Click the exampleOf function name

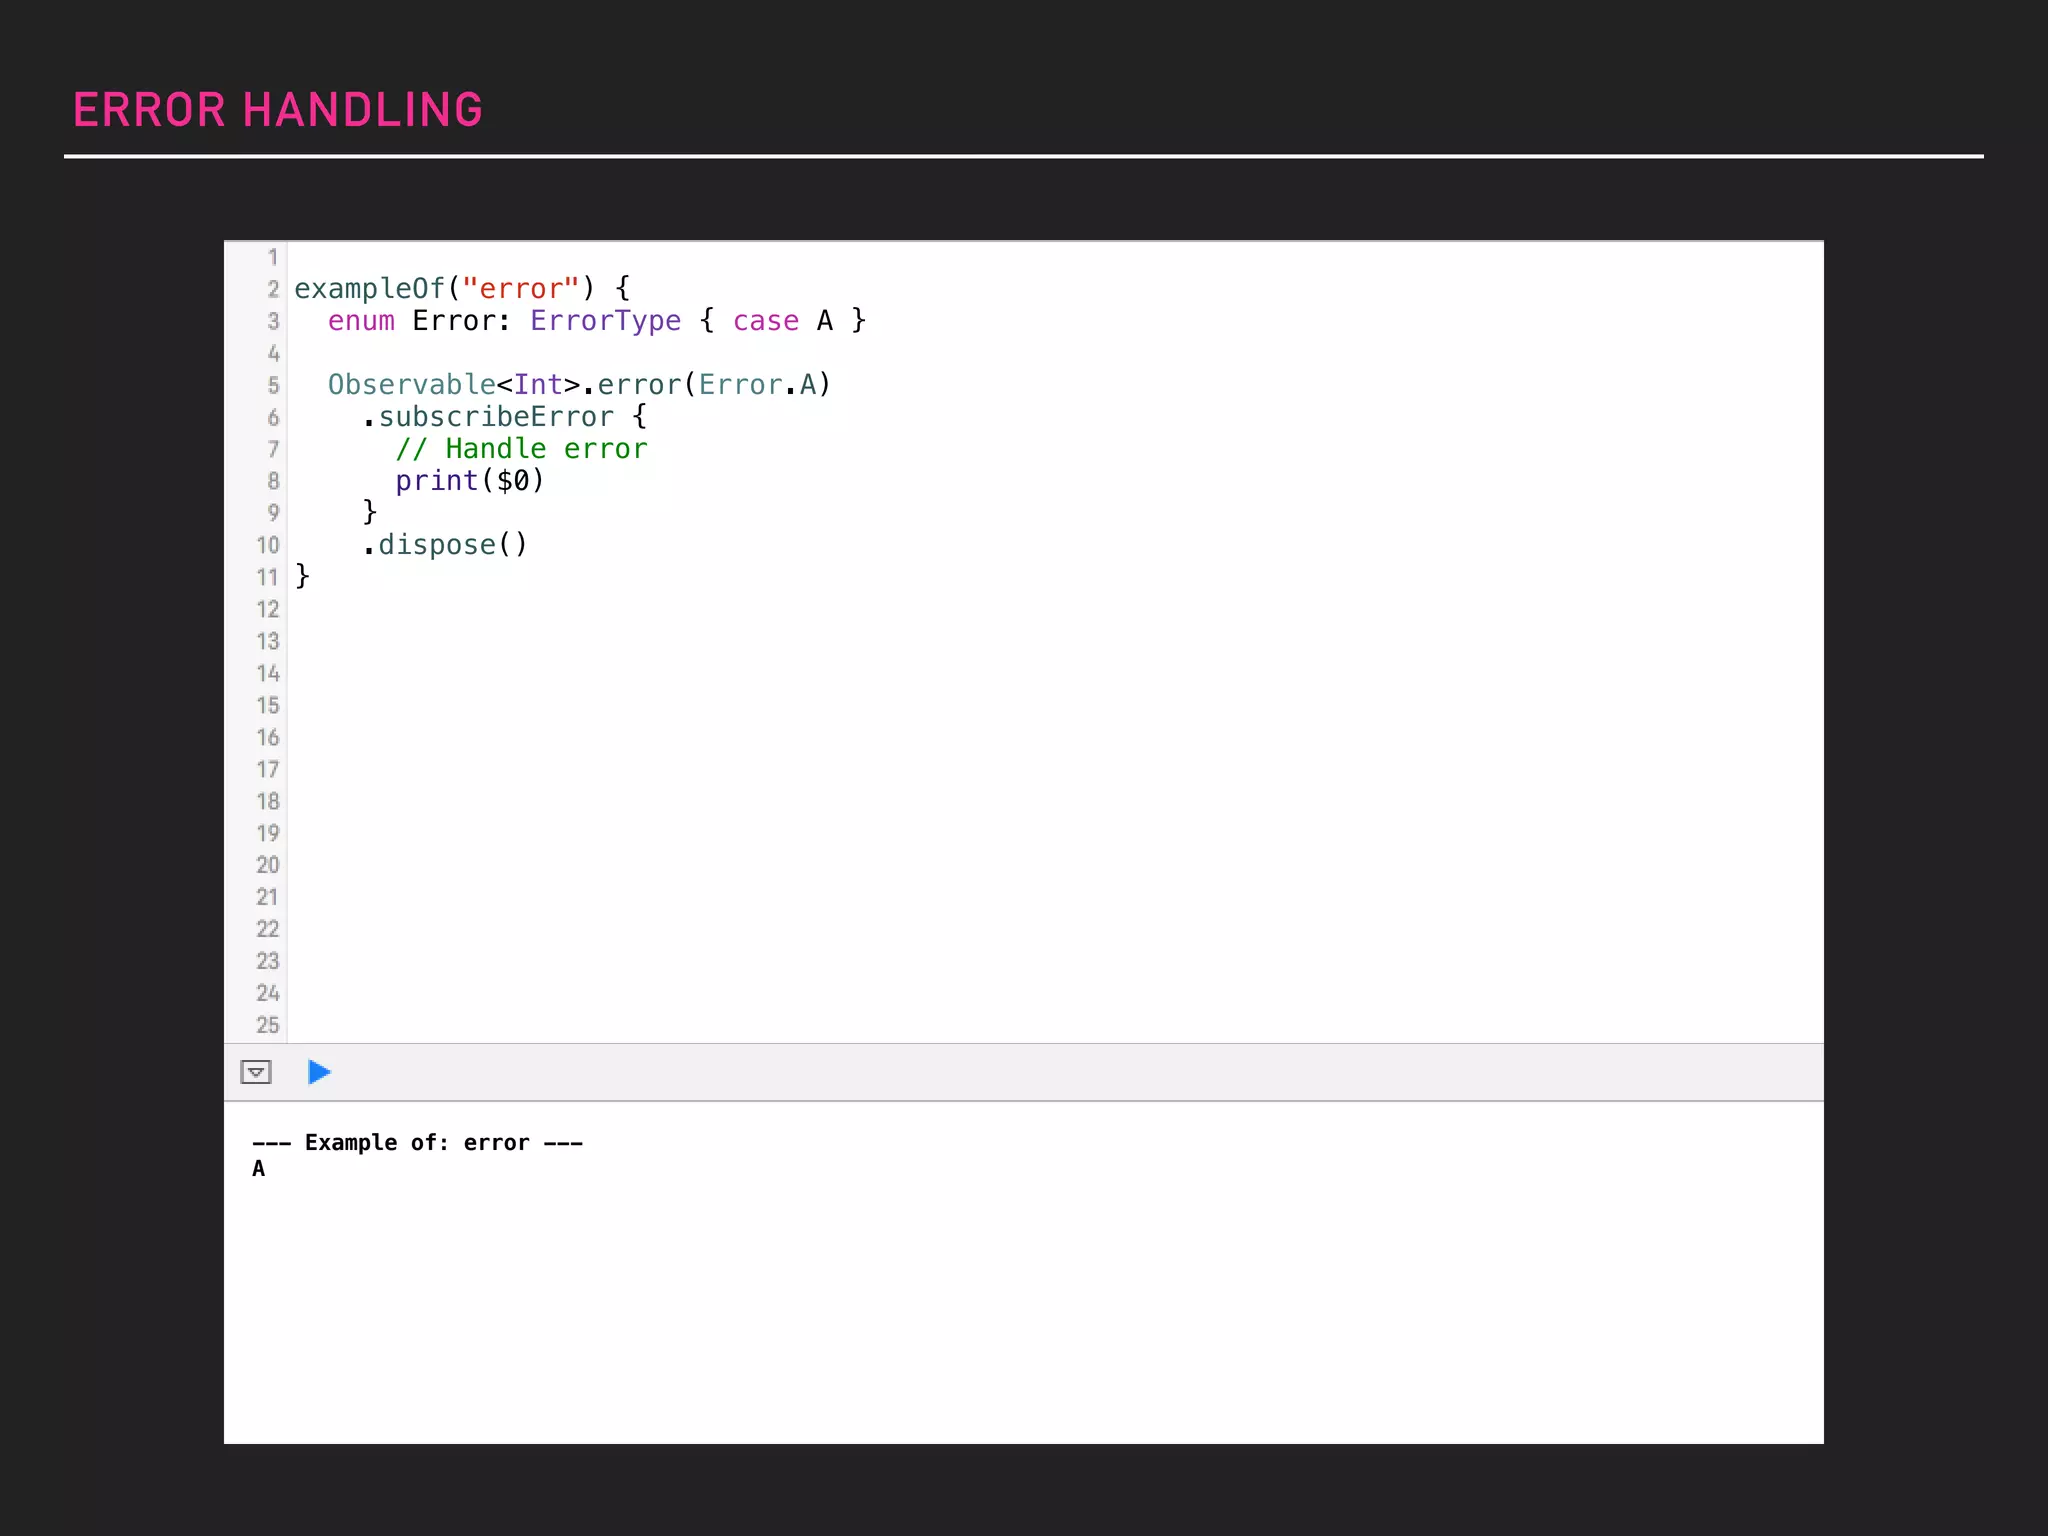369,289
